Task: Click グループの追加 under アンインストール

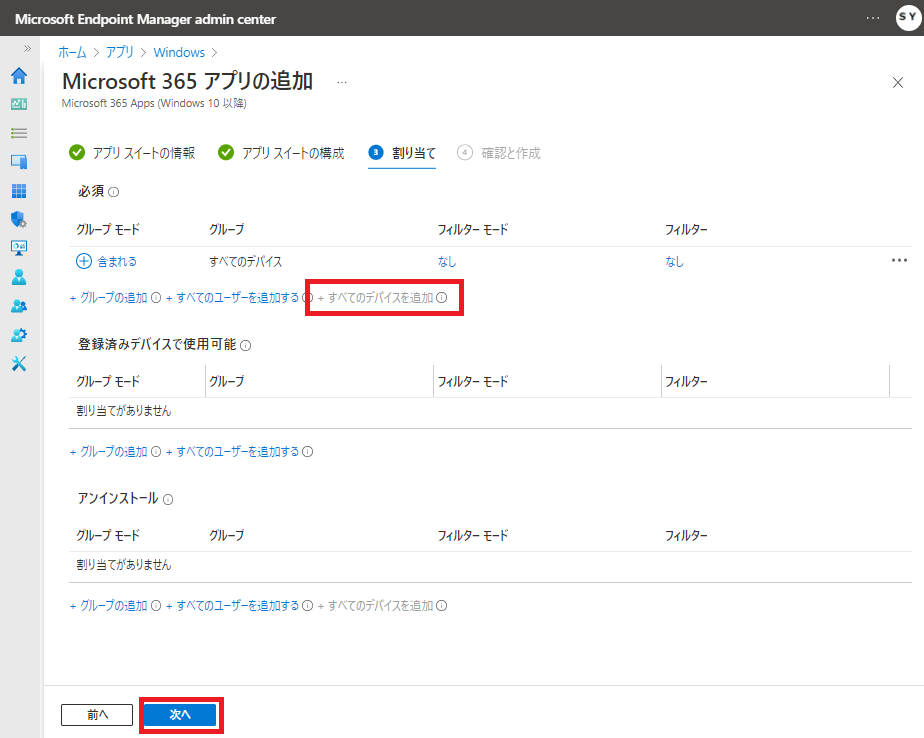Action: (x=108, y=605)
